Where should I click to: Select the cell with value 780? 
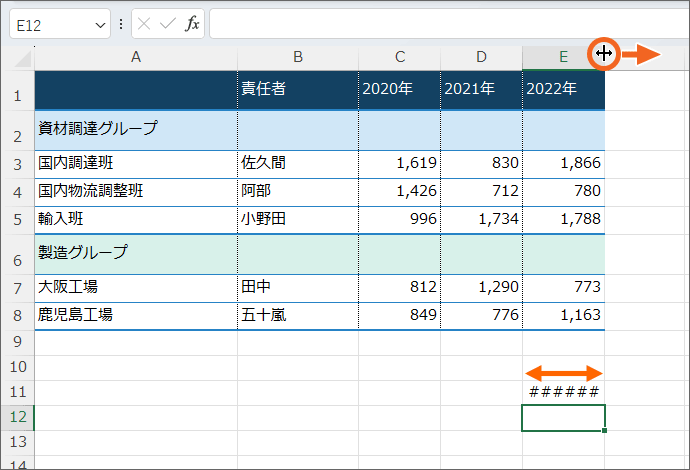563,192
